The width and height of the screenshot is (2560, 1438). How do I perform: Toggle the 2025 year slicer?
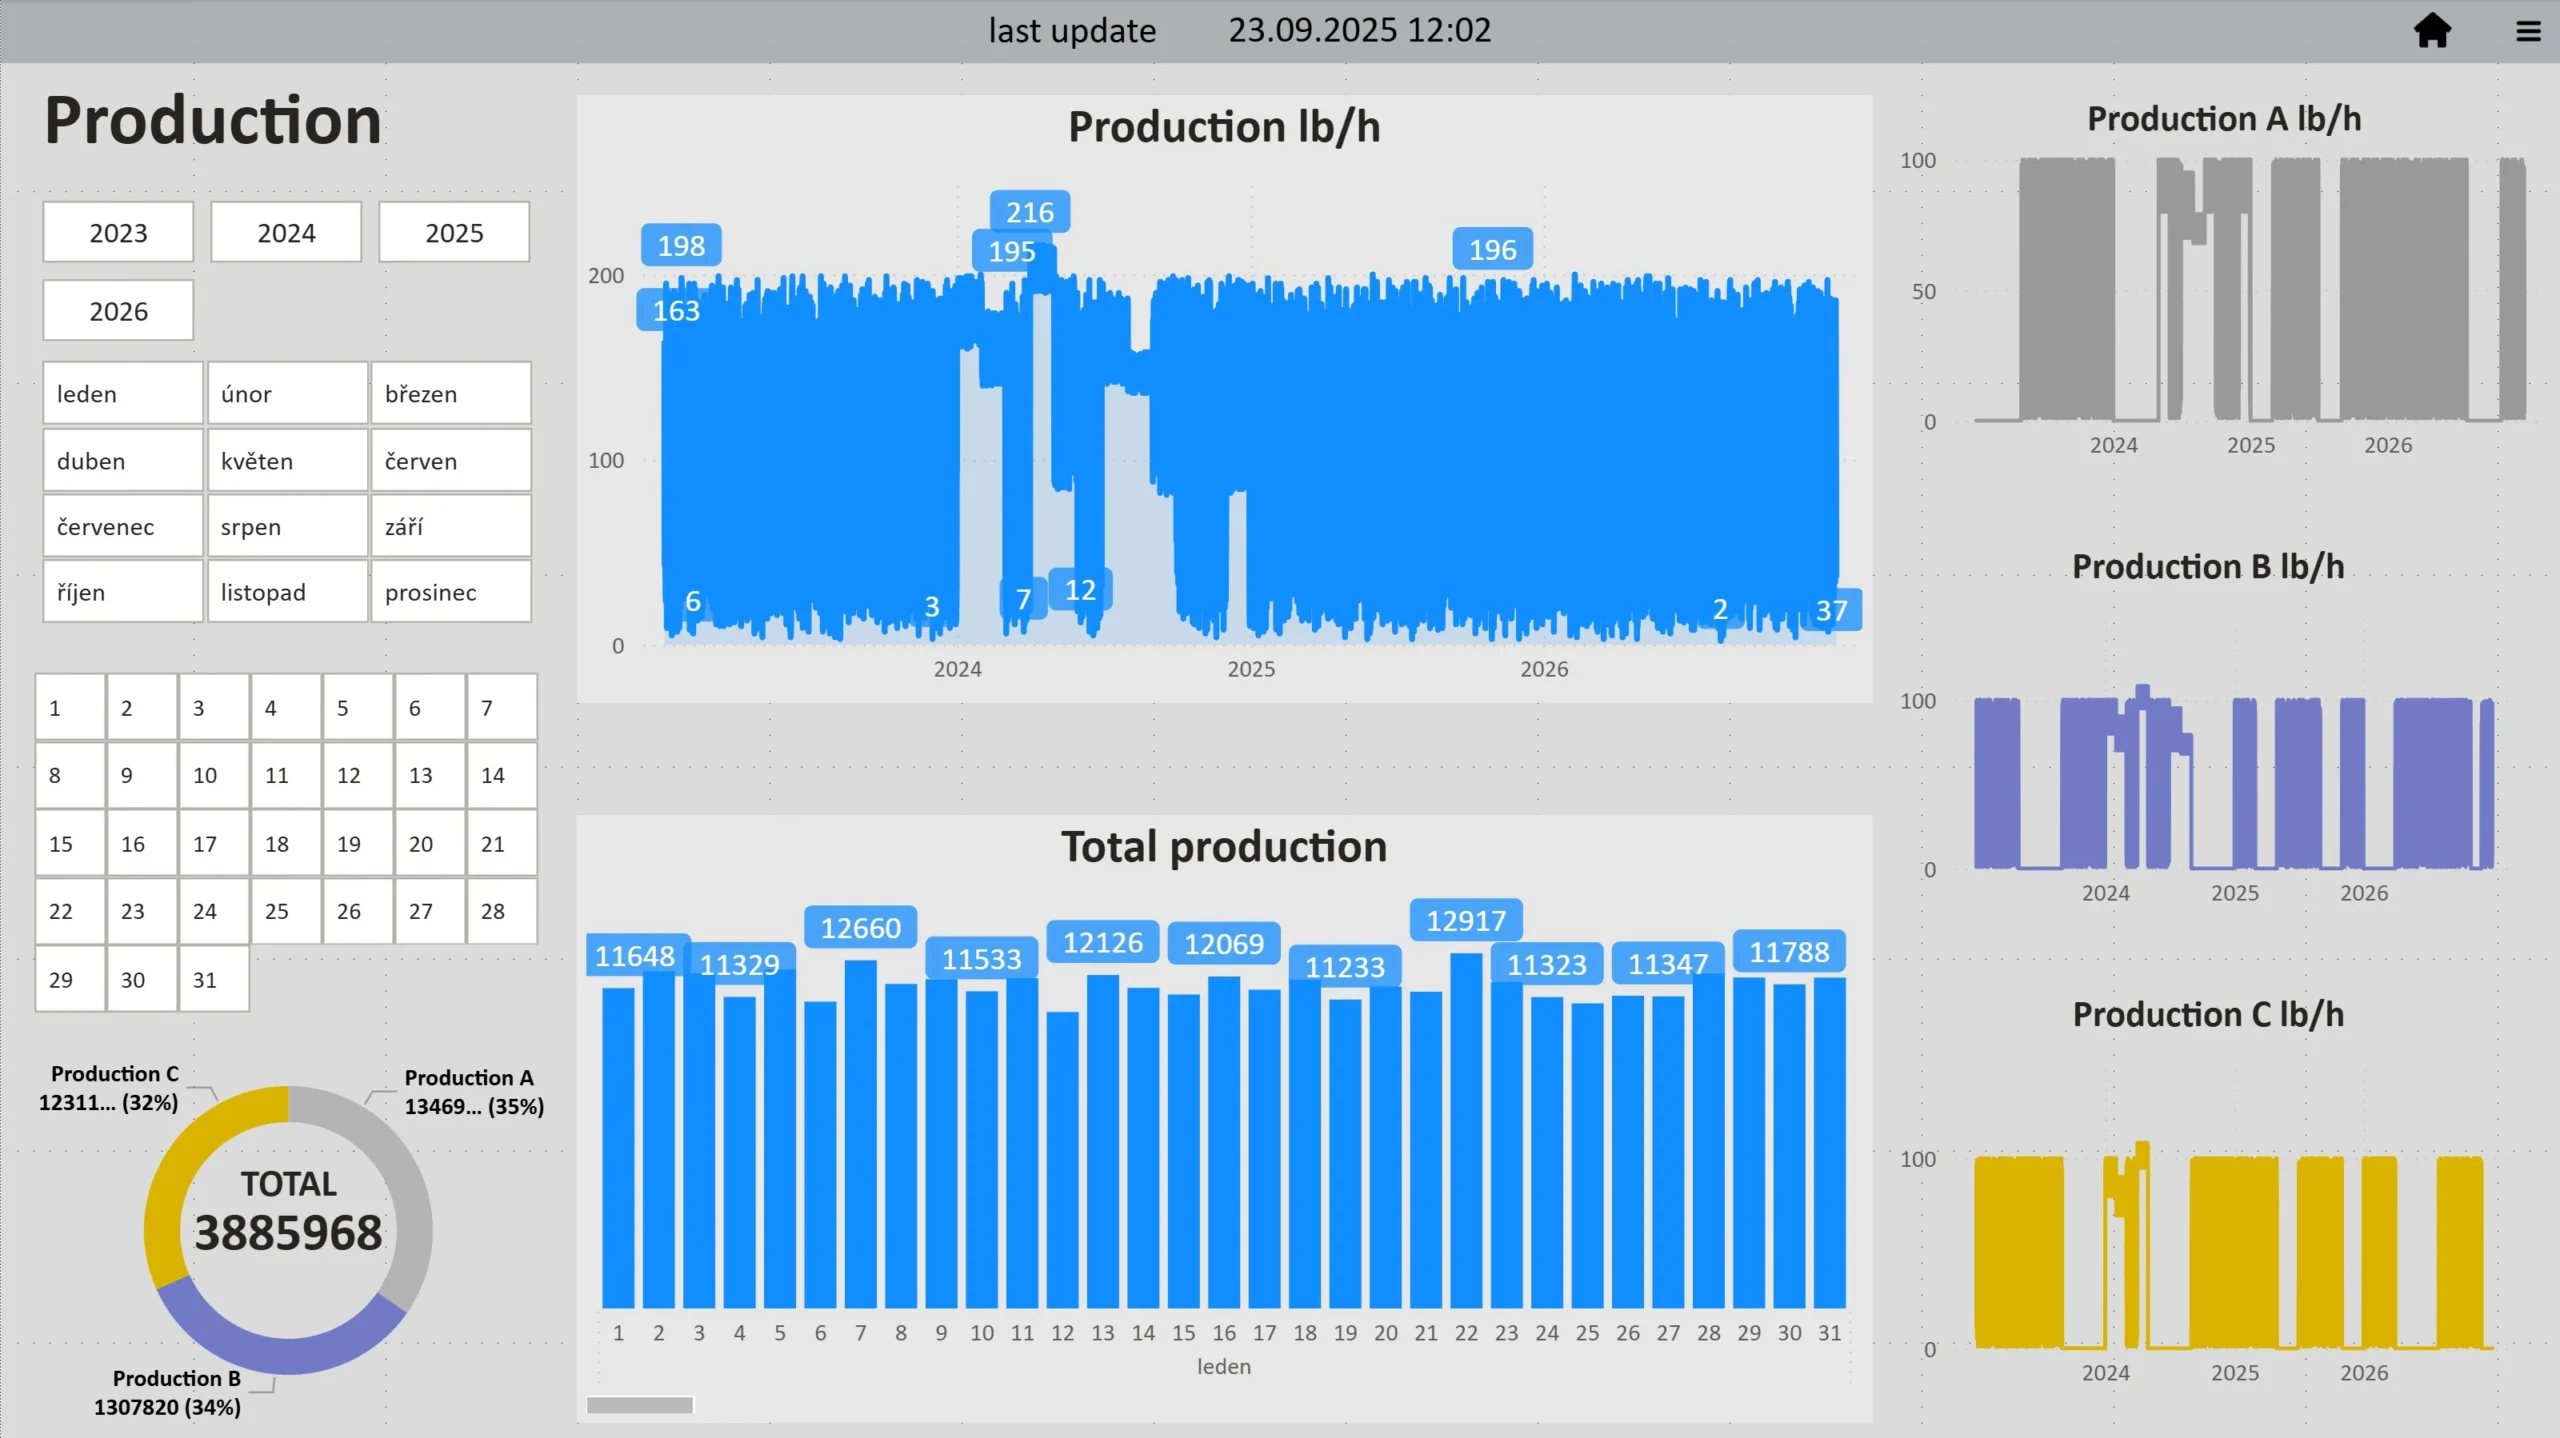point(454,233)
